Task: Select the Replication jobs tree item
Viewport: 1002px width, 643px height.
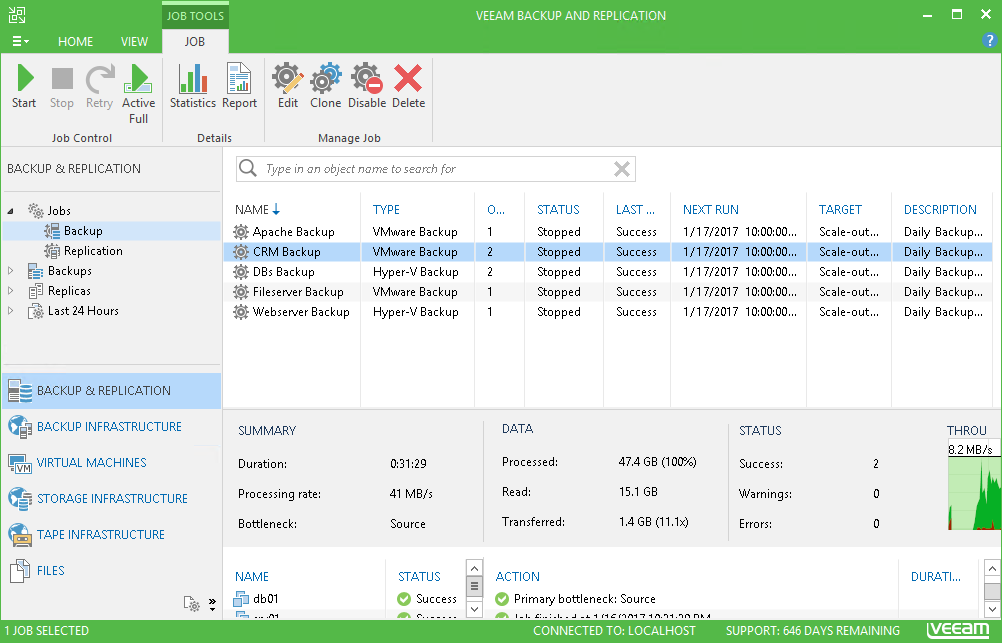Action: click(x=93, y=251)
